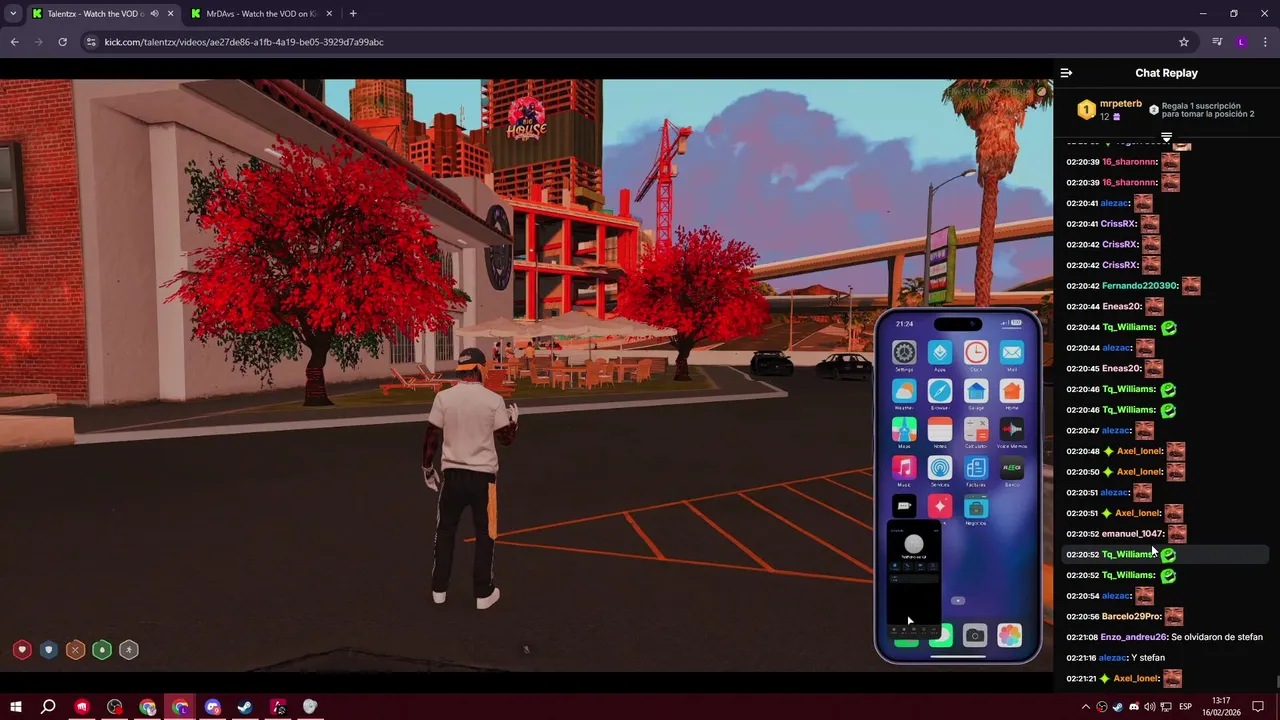The image size is (1280, 720).
Task: Click username Fernando220390 in chat
Action: 1139,286
